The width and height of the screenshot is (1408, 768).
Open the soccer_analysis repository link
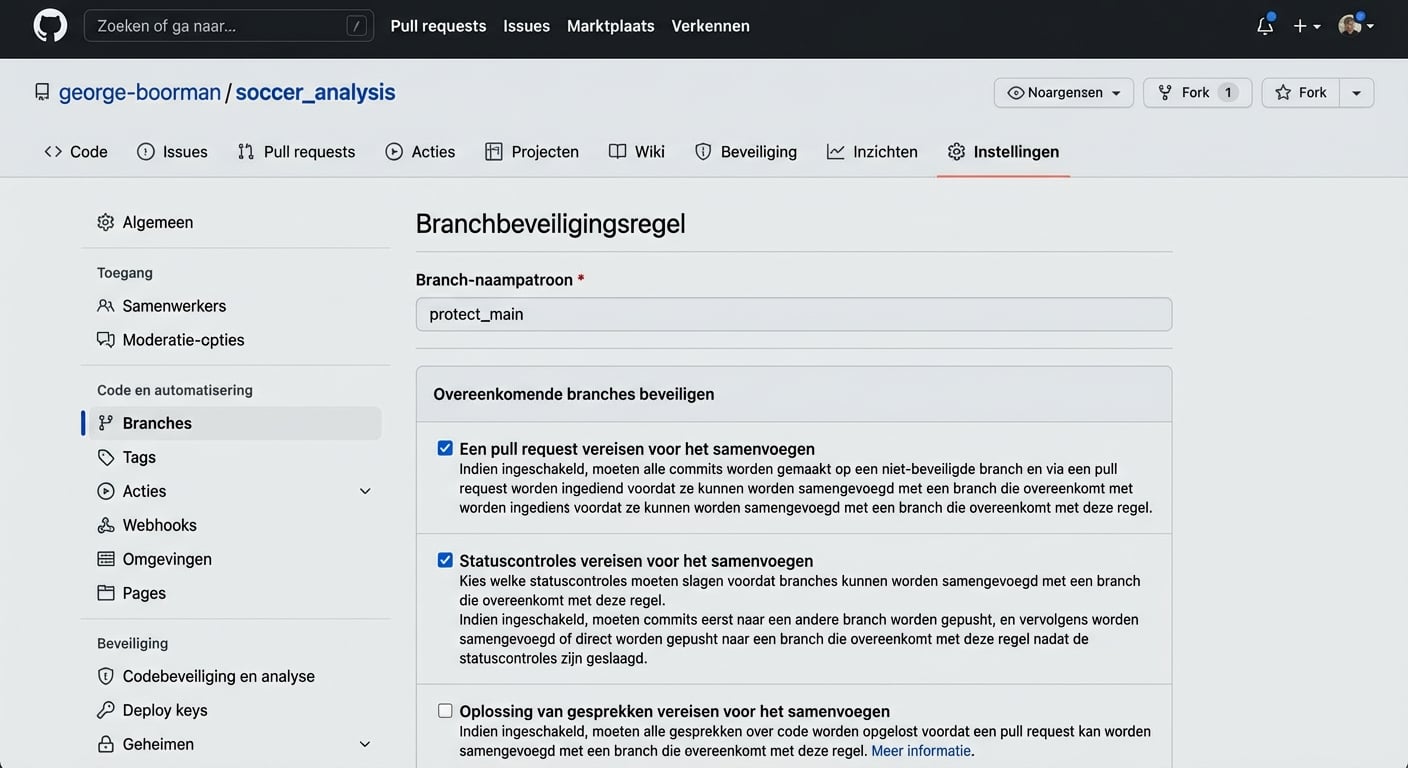coord(314,91)
